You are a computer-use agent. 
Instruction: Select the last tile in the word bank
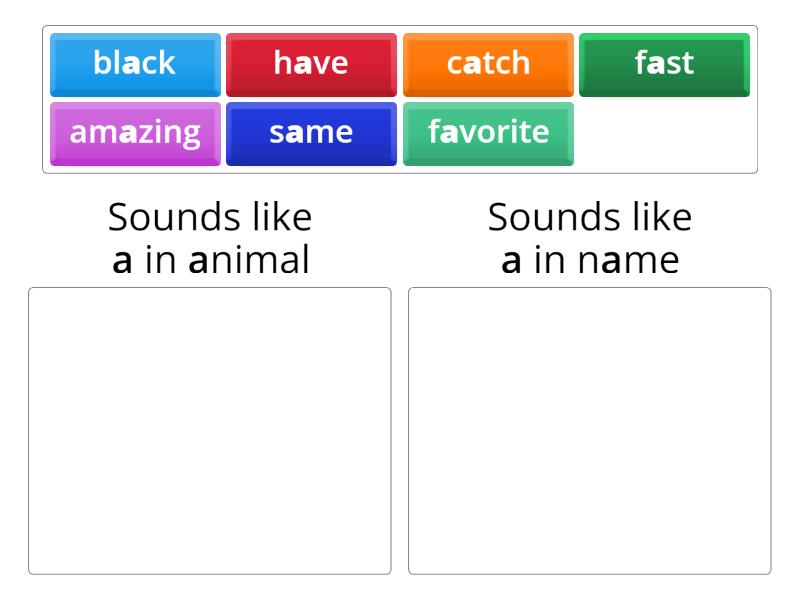[x=489, y=131]
